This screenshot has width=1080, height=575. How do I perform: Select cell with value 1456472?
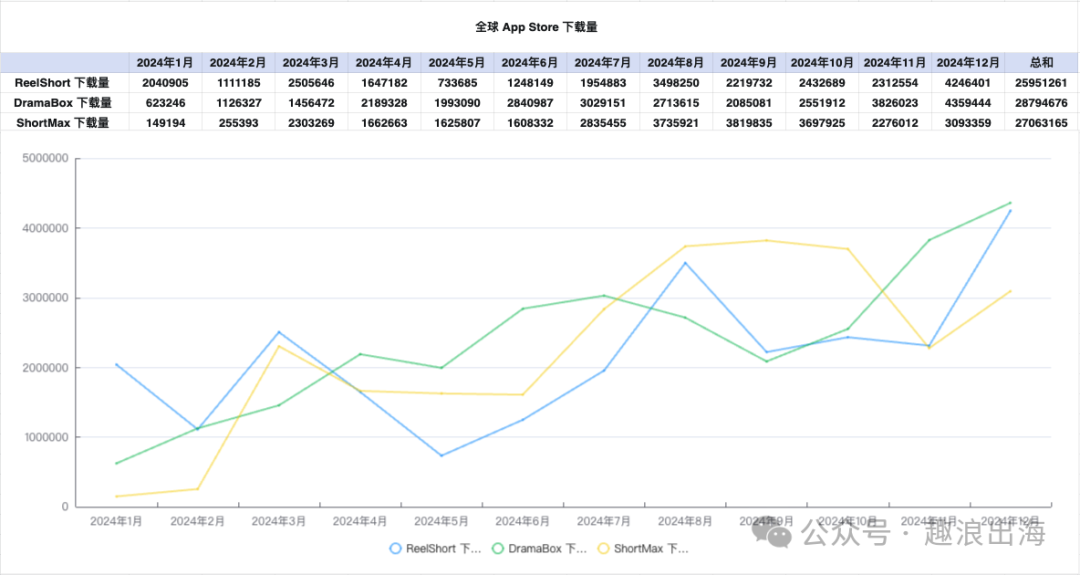pos(311,103)
